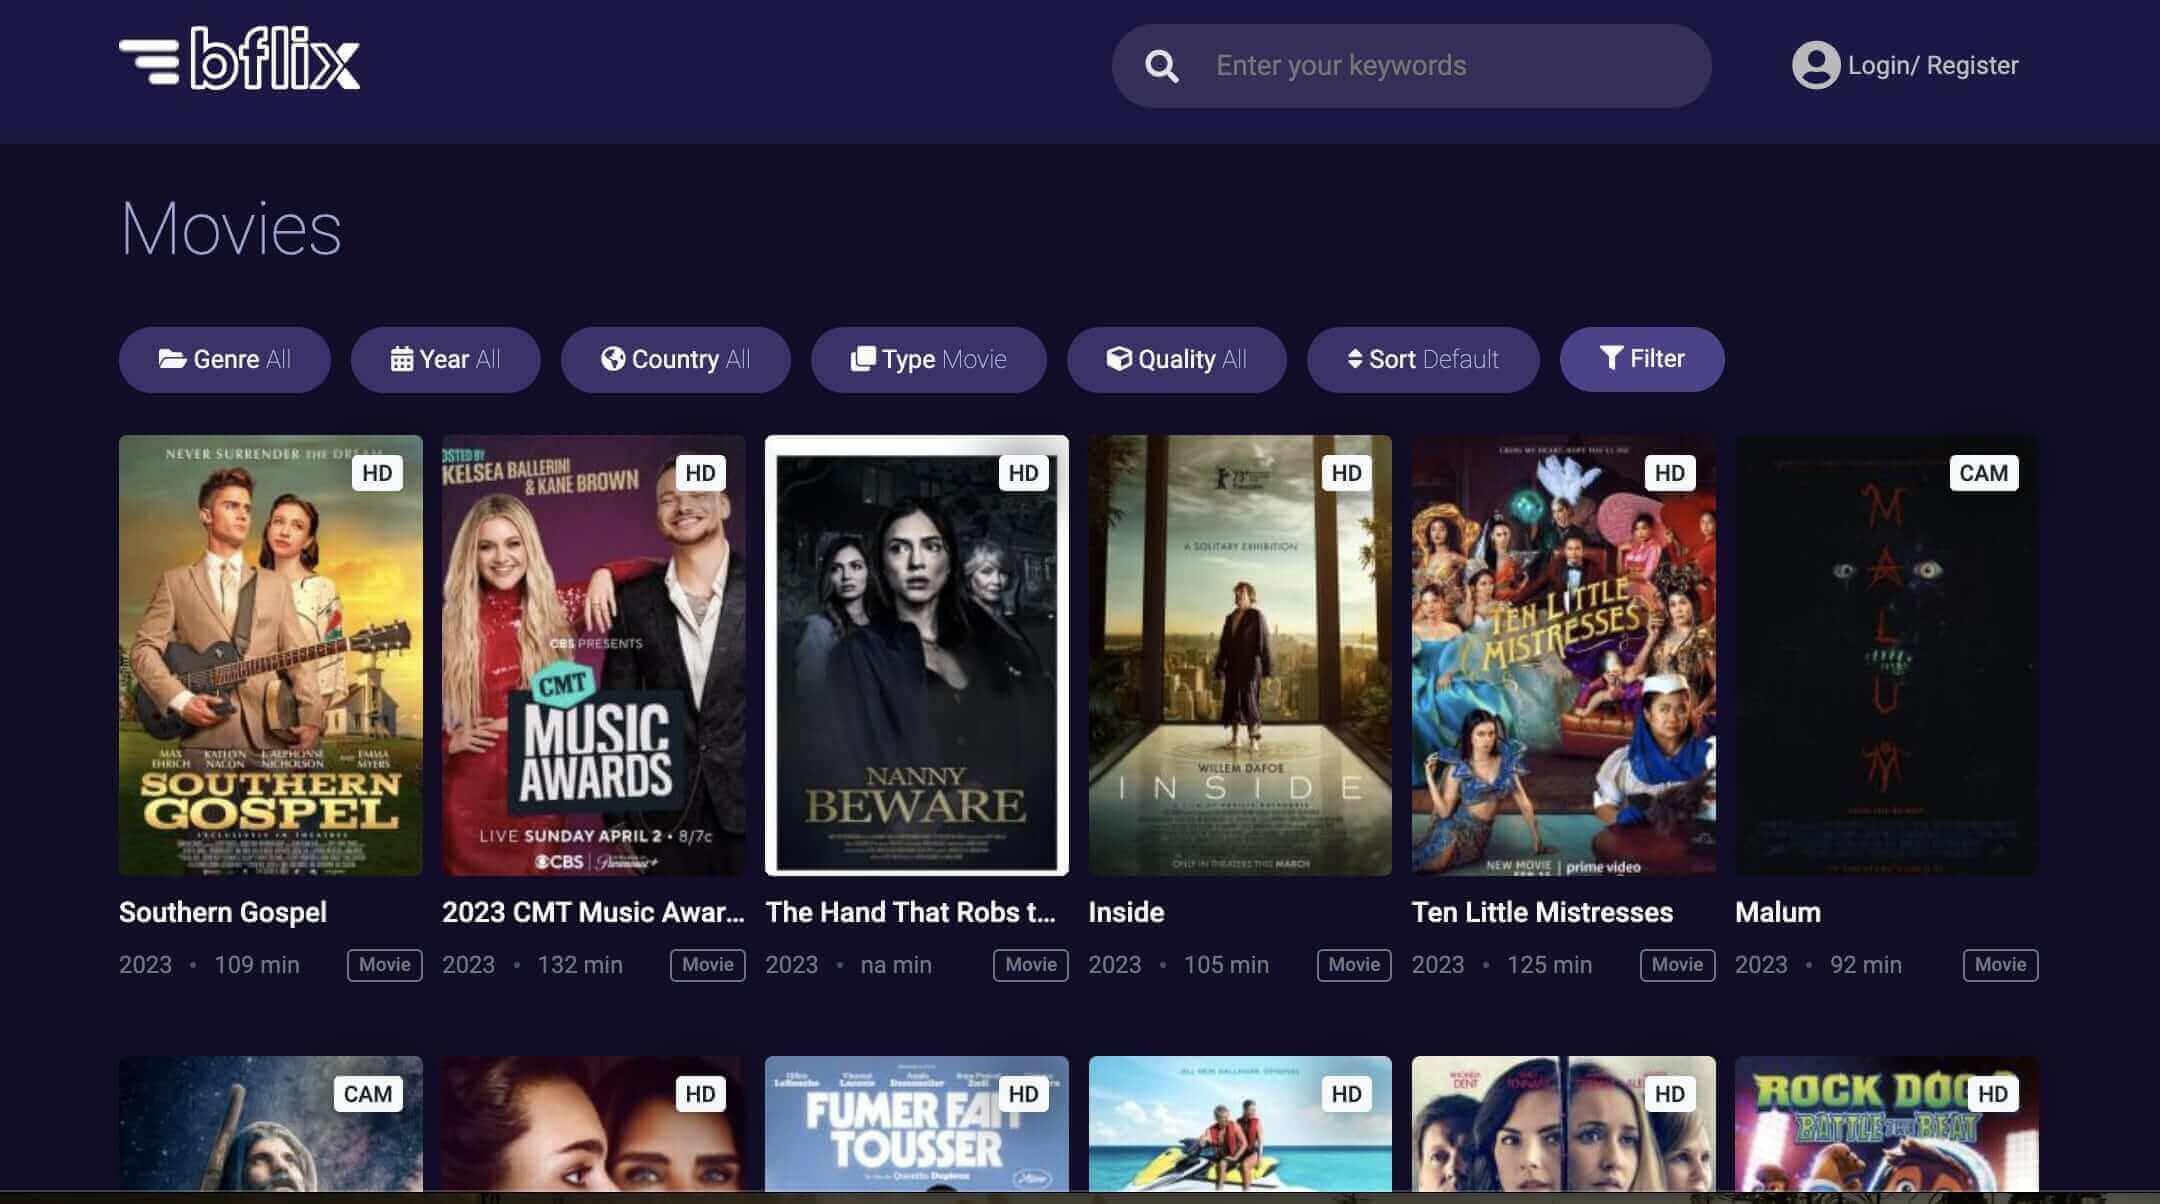This screenshot has width=2160, height=1204.
Task: Click the funnel icon on the Filter button
Action: click(x=1610, y=358)
